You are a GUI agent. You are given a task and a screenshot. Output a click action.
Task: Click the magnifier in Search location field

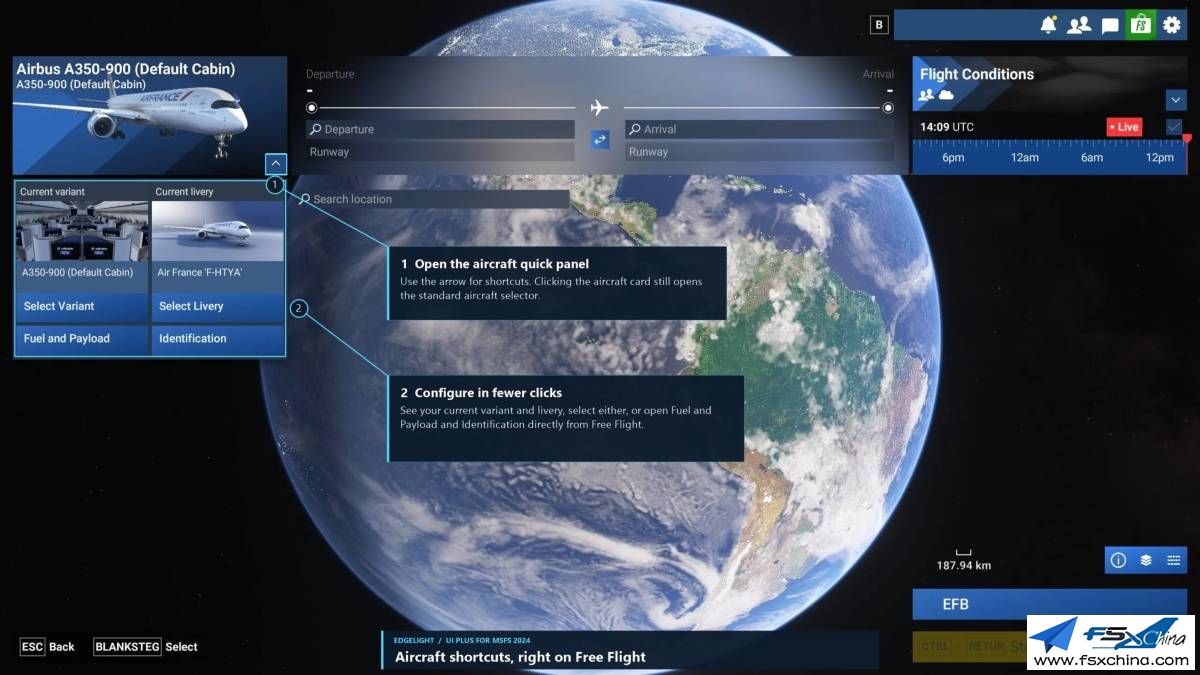point(305,199)
